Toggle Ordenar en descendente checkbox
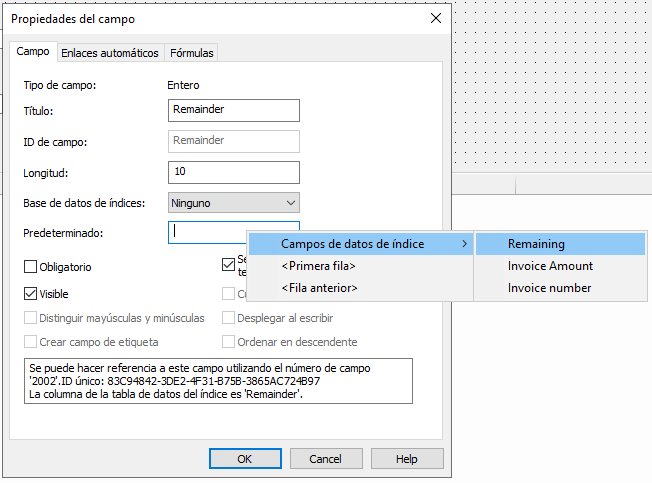Image resolution: width=652 pixels, height=483 pixels. (228, 342)
